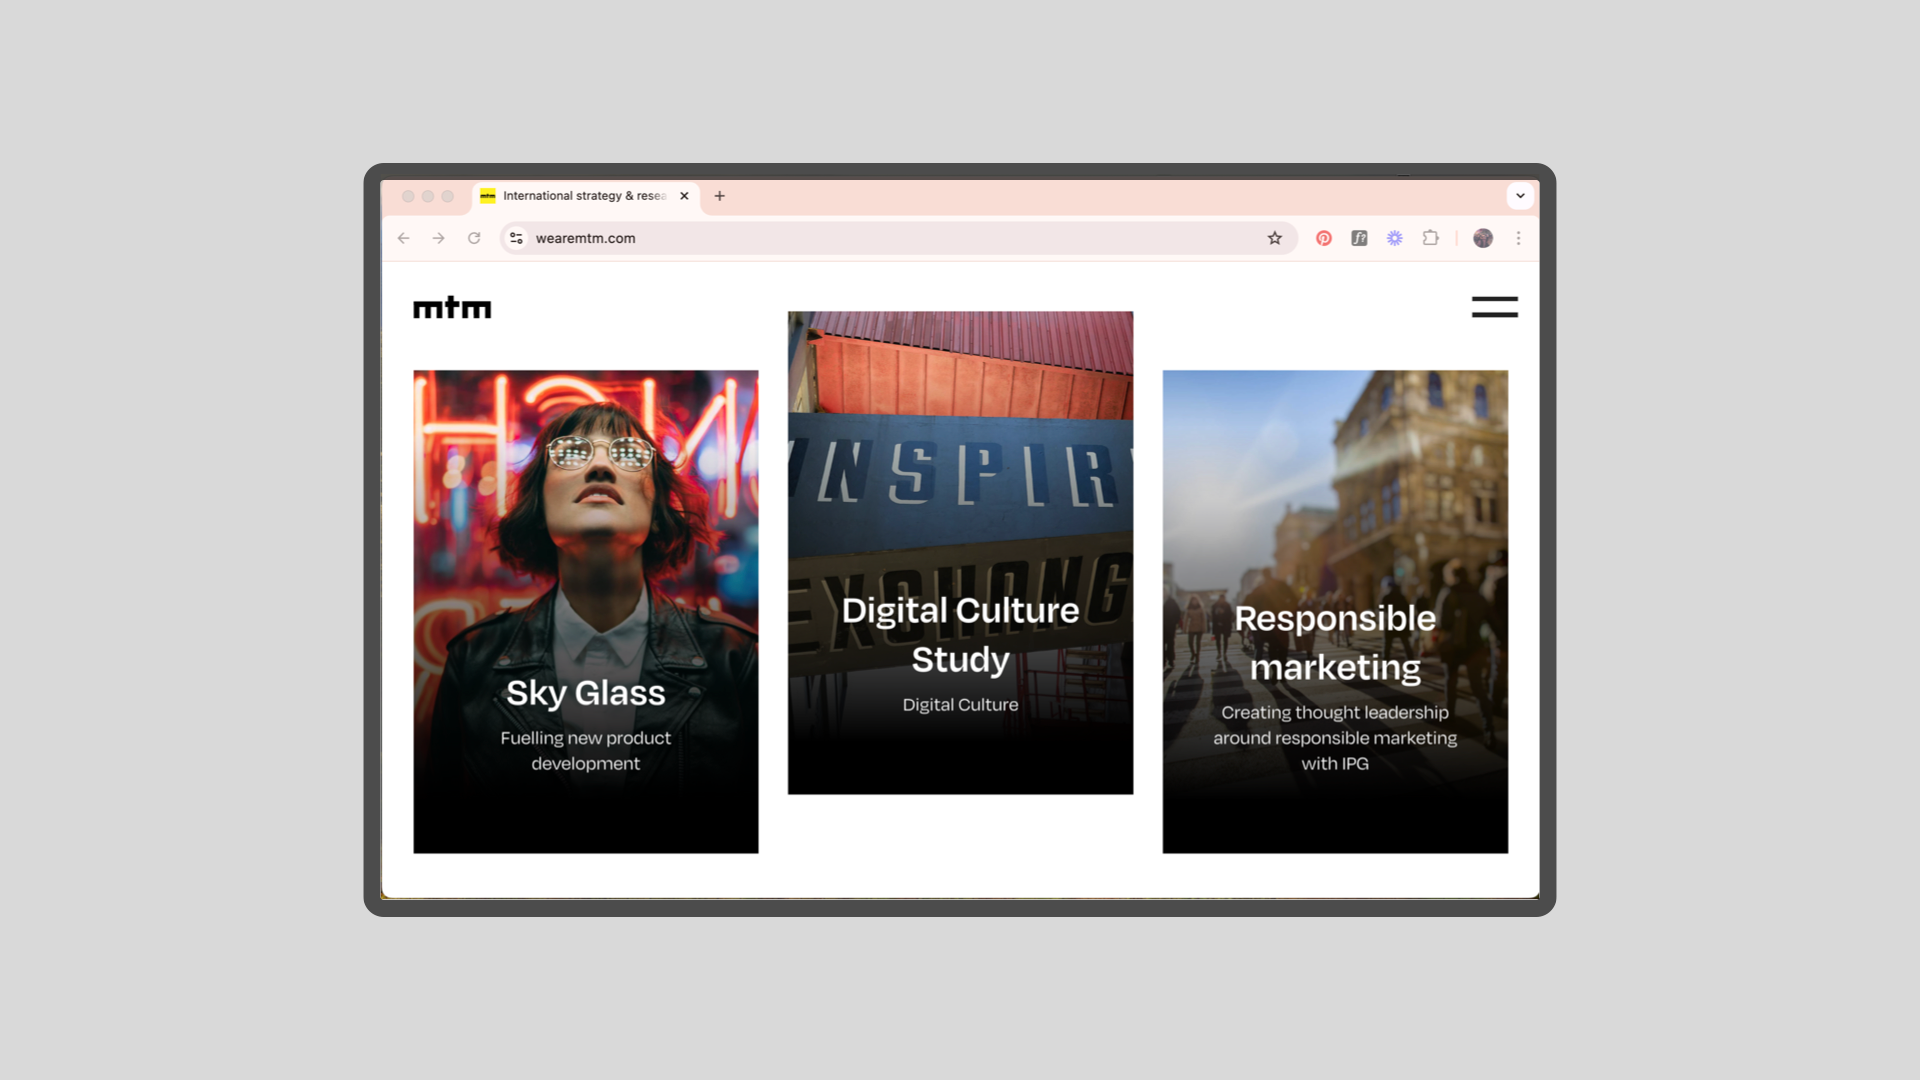The height and width of the screenshot is (1080, 1920).
Task: Click the mtm logo
Action: tap(452, 308)
